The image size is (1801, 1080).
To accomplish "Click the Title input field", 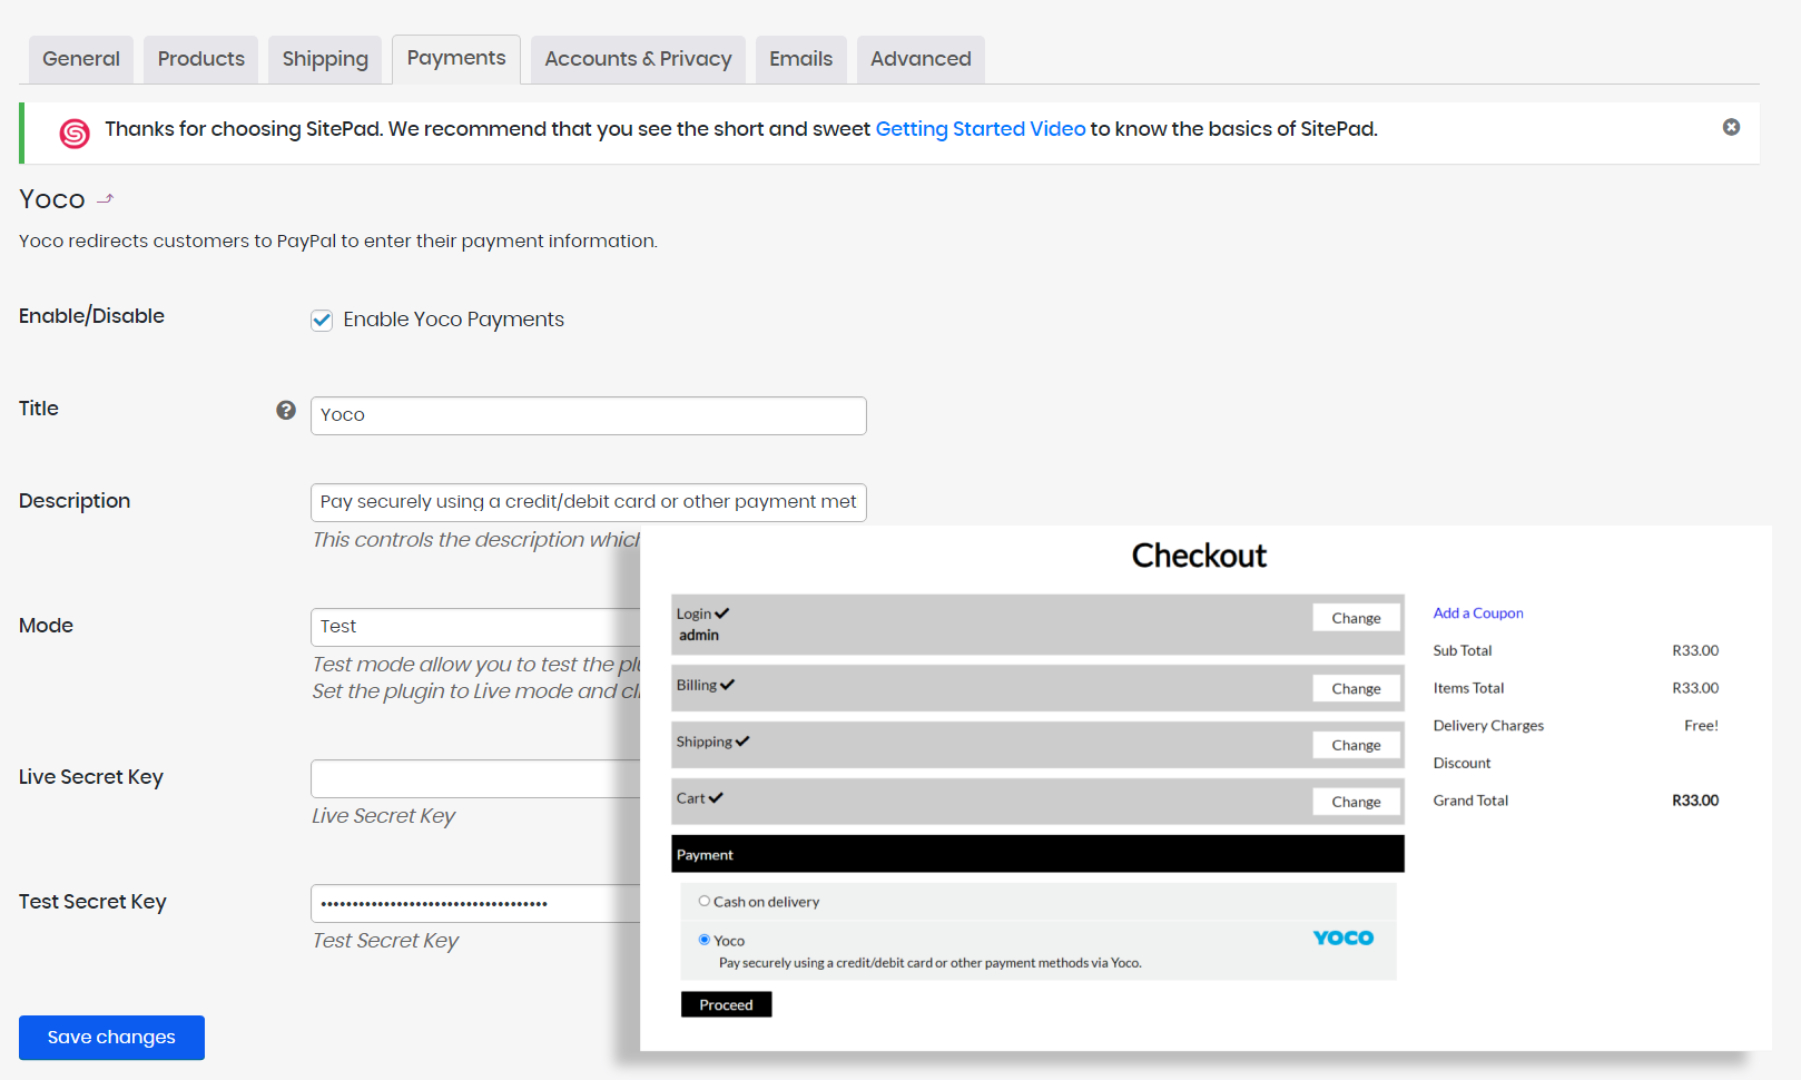I will tap(588, 416).
